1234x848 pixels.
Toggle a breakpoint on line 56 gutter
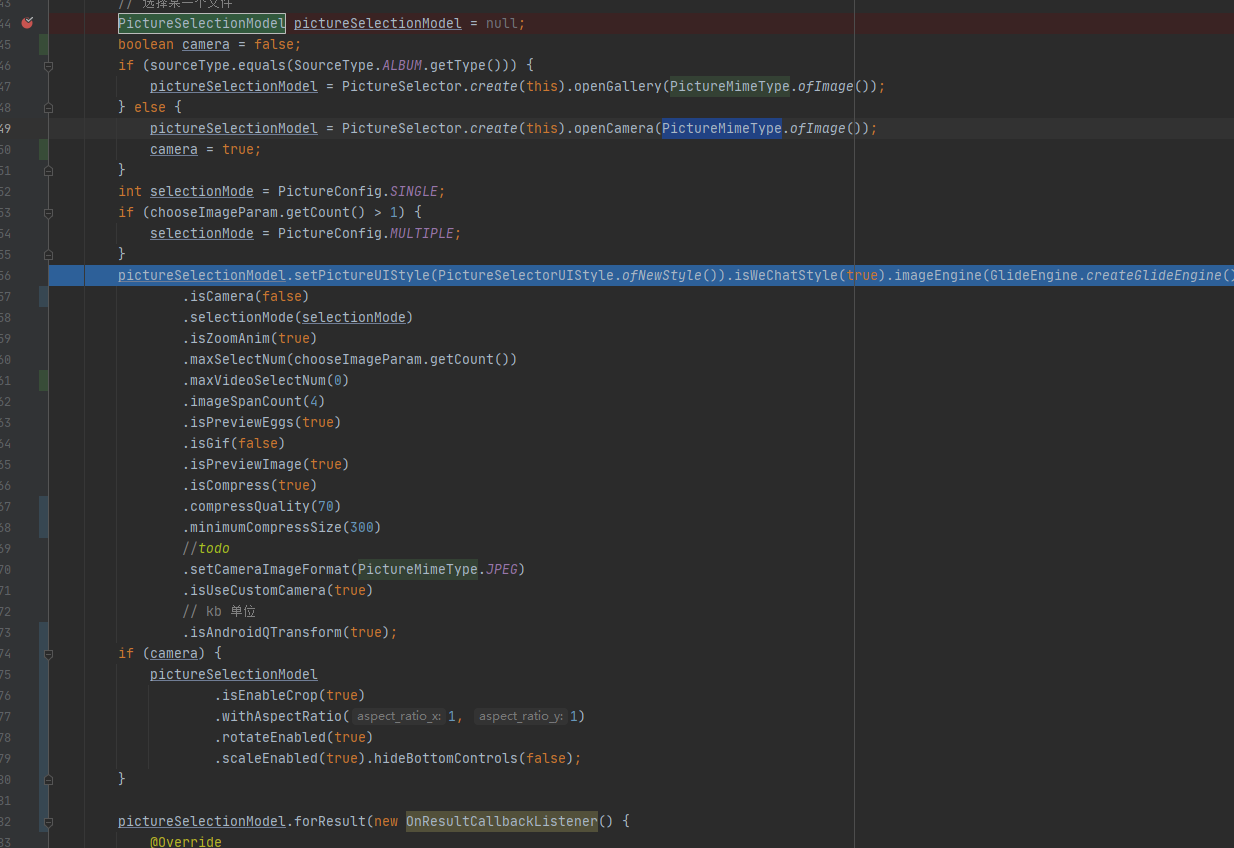(x=27, y=275)
